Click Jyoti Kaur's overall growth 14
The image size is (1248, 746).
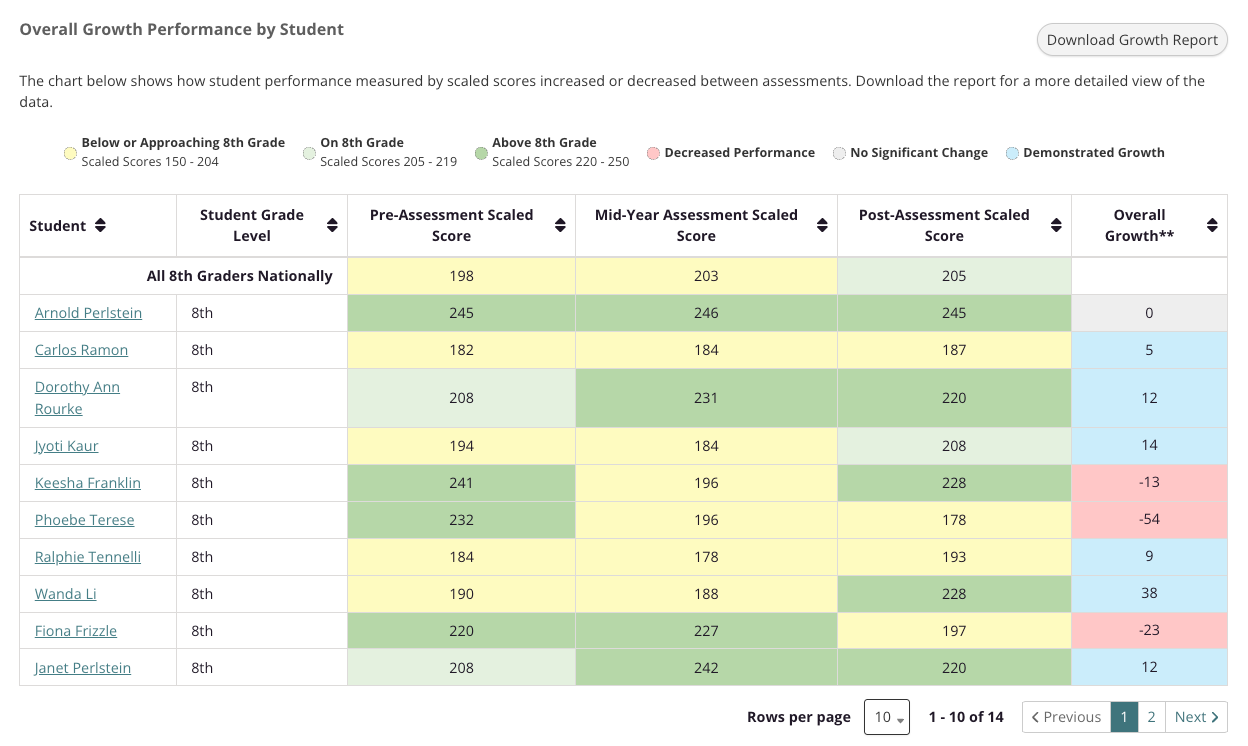click(1149, 446)
